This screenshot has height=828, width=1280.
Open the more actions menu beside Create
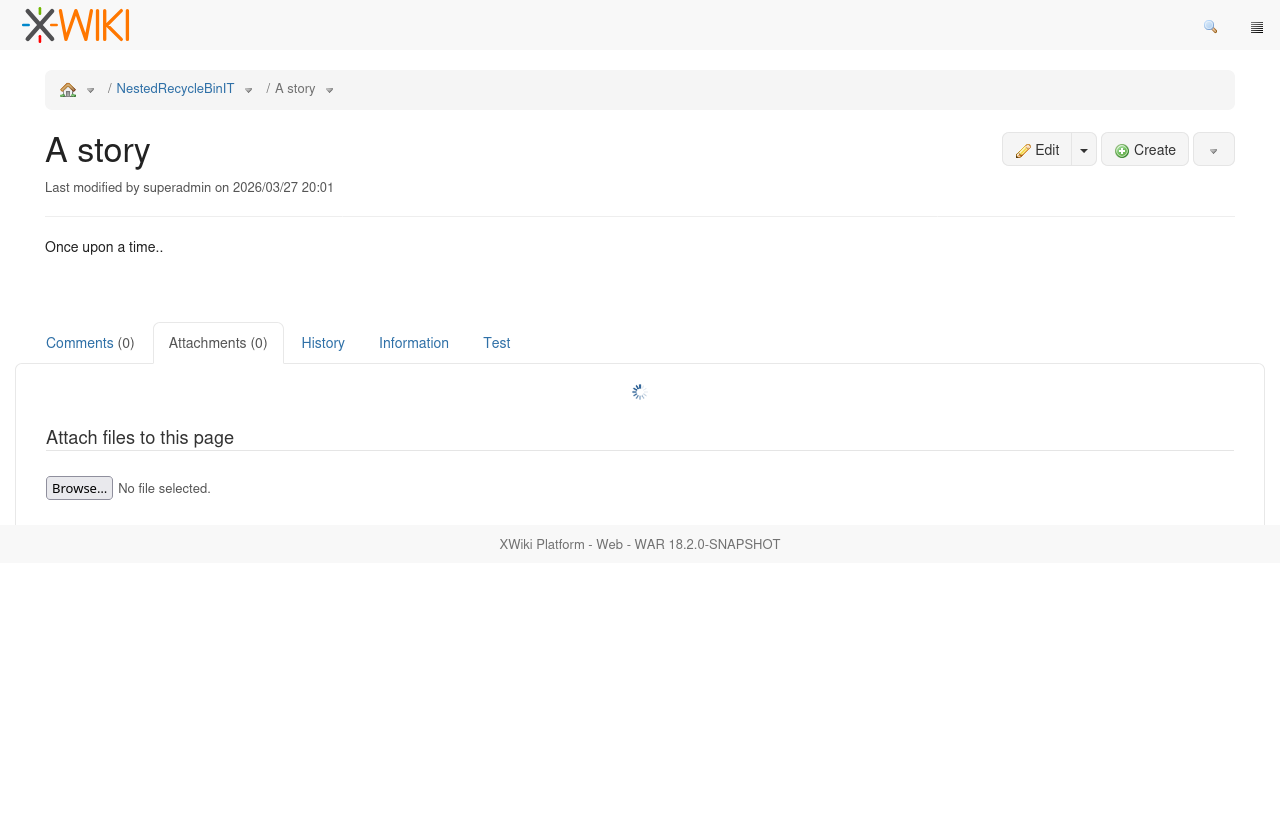click(1214, 150)
